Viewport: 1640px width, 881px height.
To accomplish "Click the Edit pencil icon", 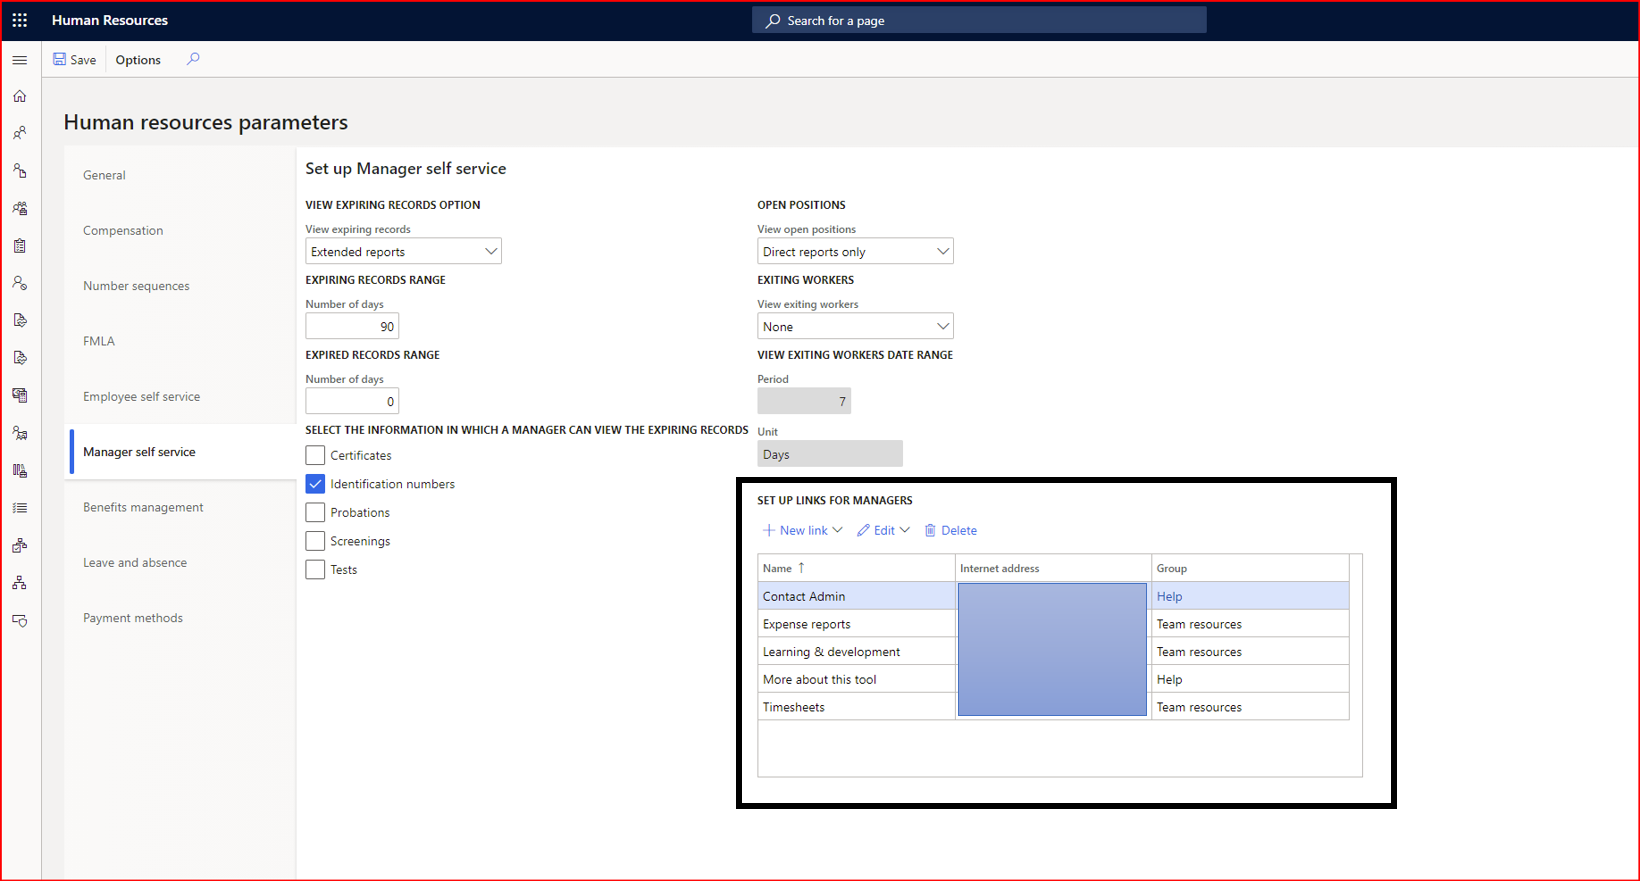I will click(863, 531).
